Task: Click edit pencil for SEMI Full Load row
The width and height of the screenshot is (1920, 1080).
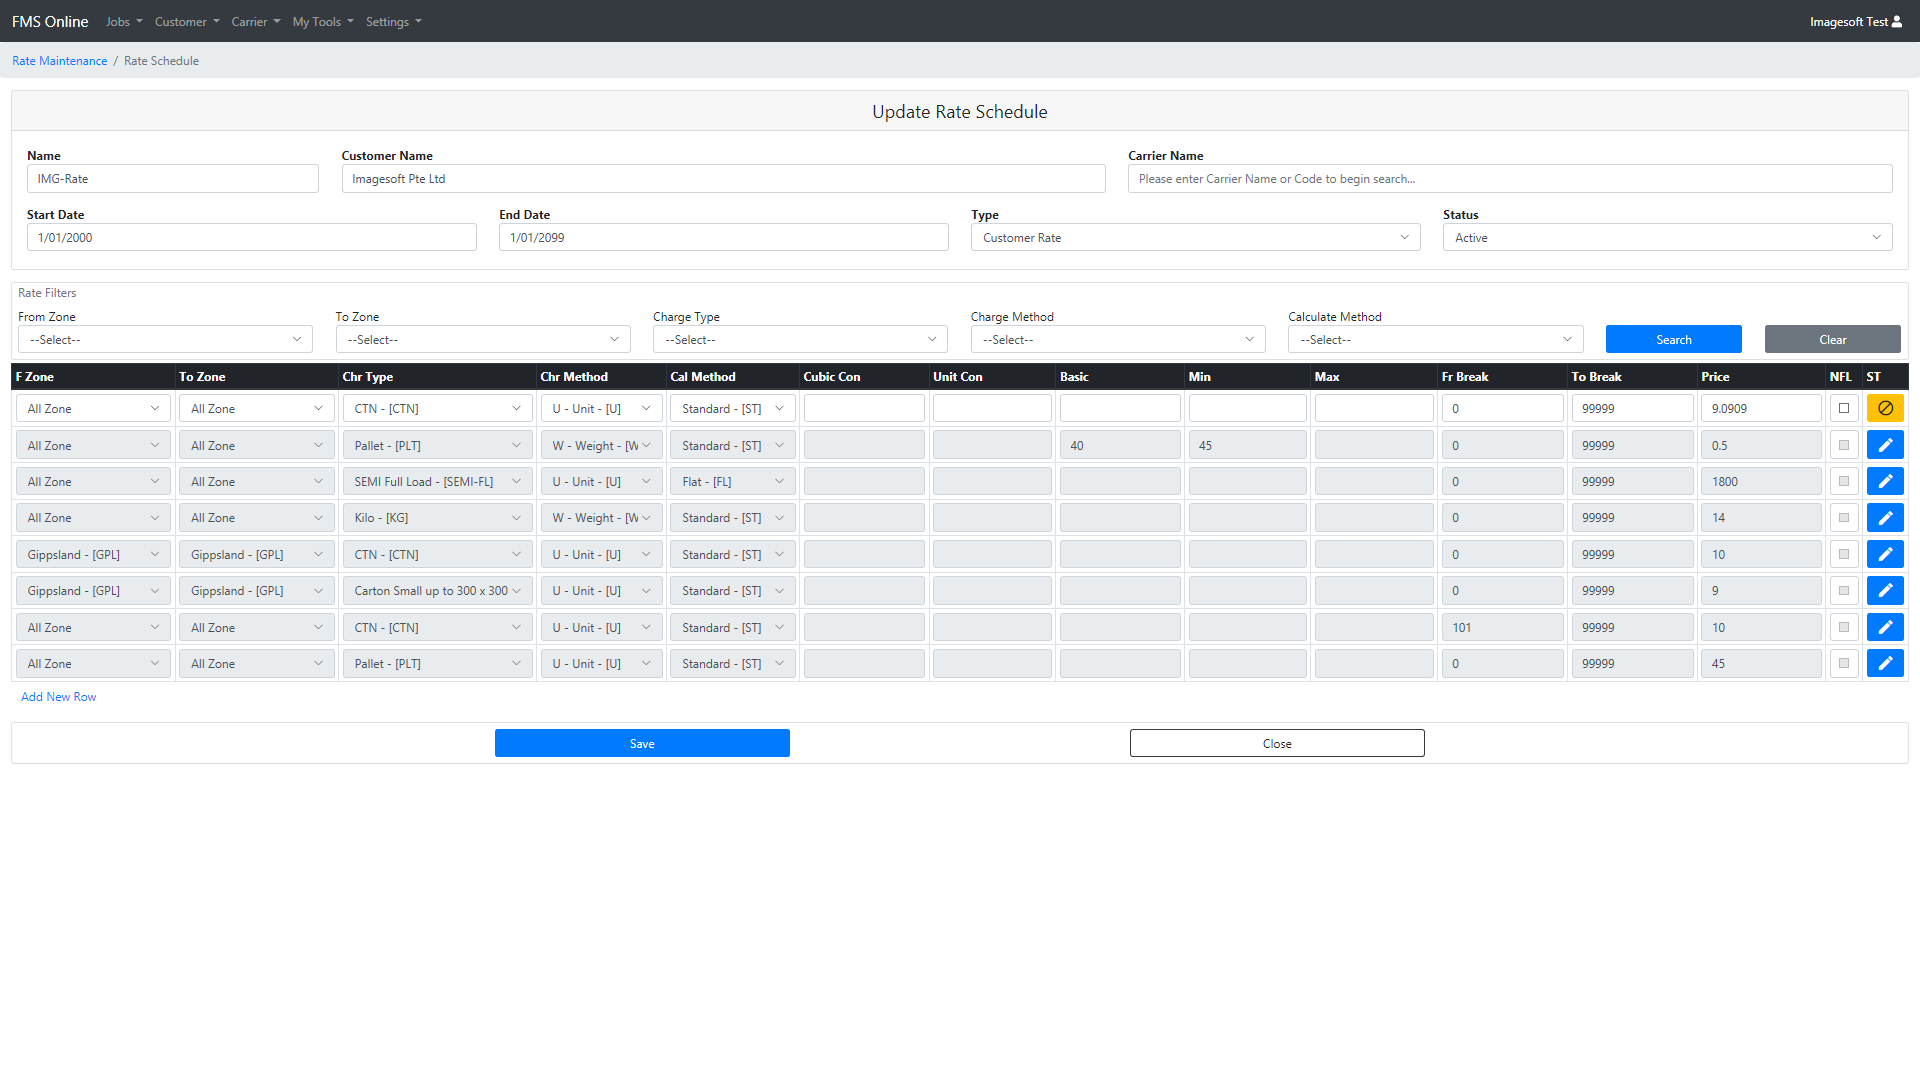Action: pos(1885,481)
